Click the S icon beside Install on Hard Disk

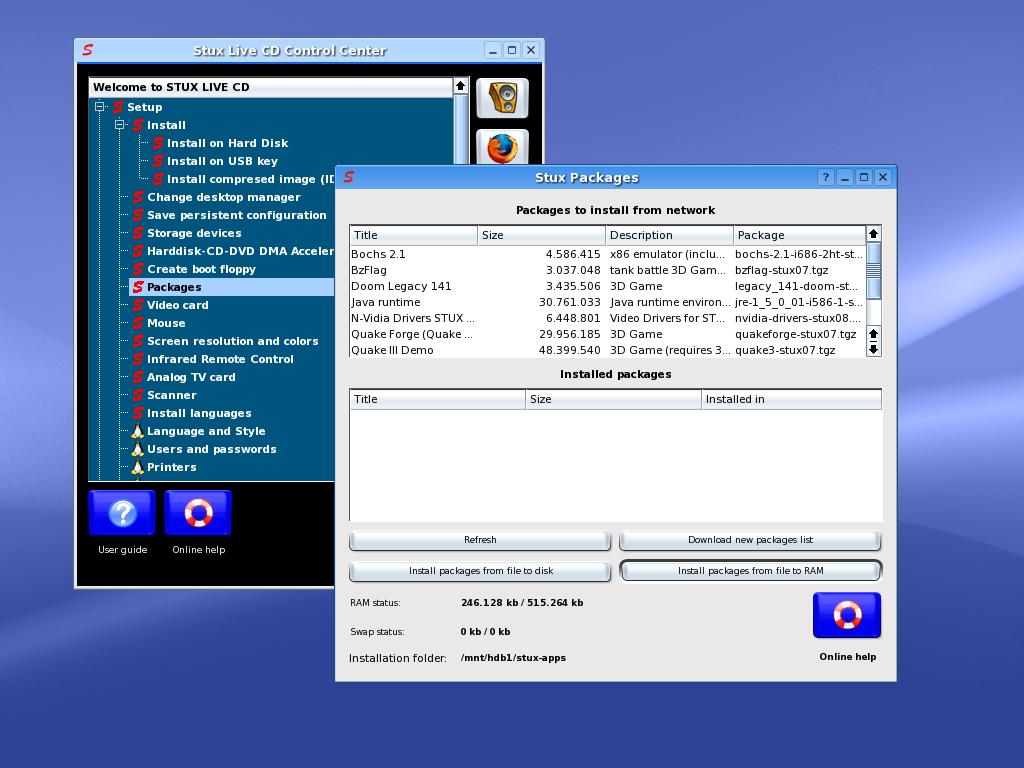click(158, 143)
